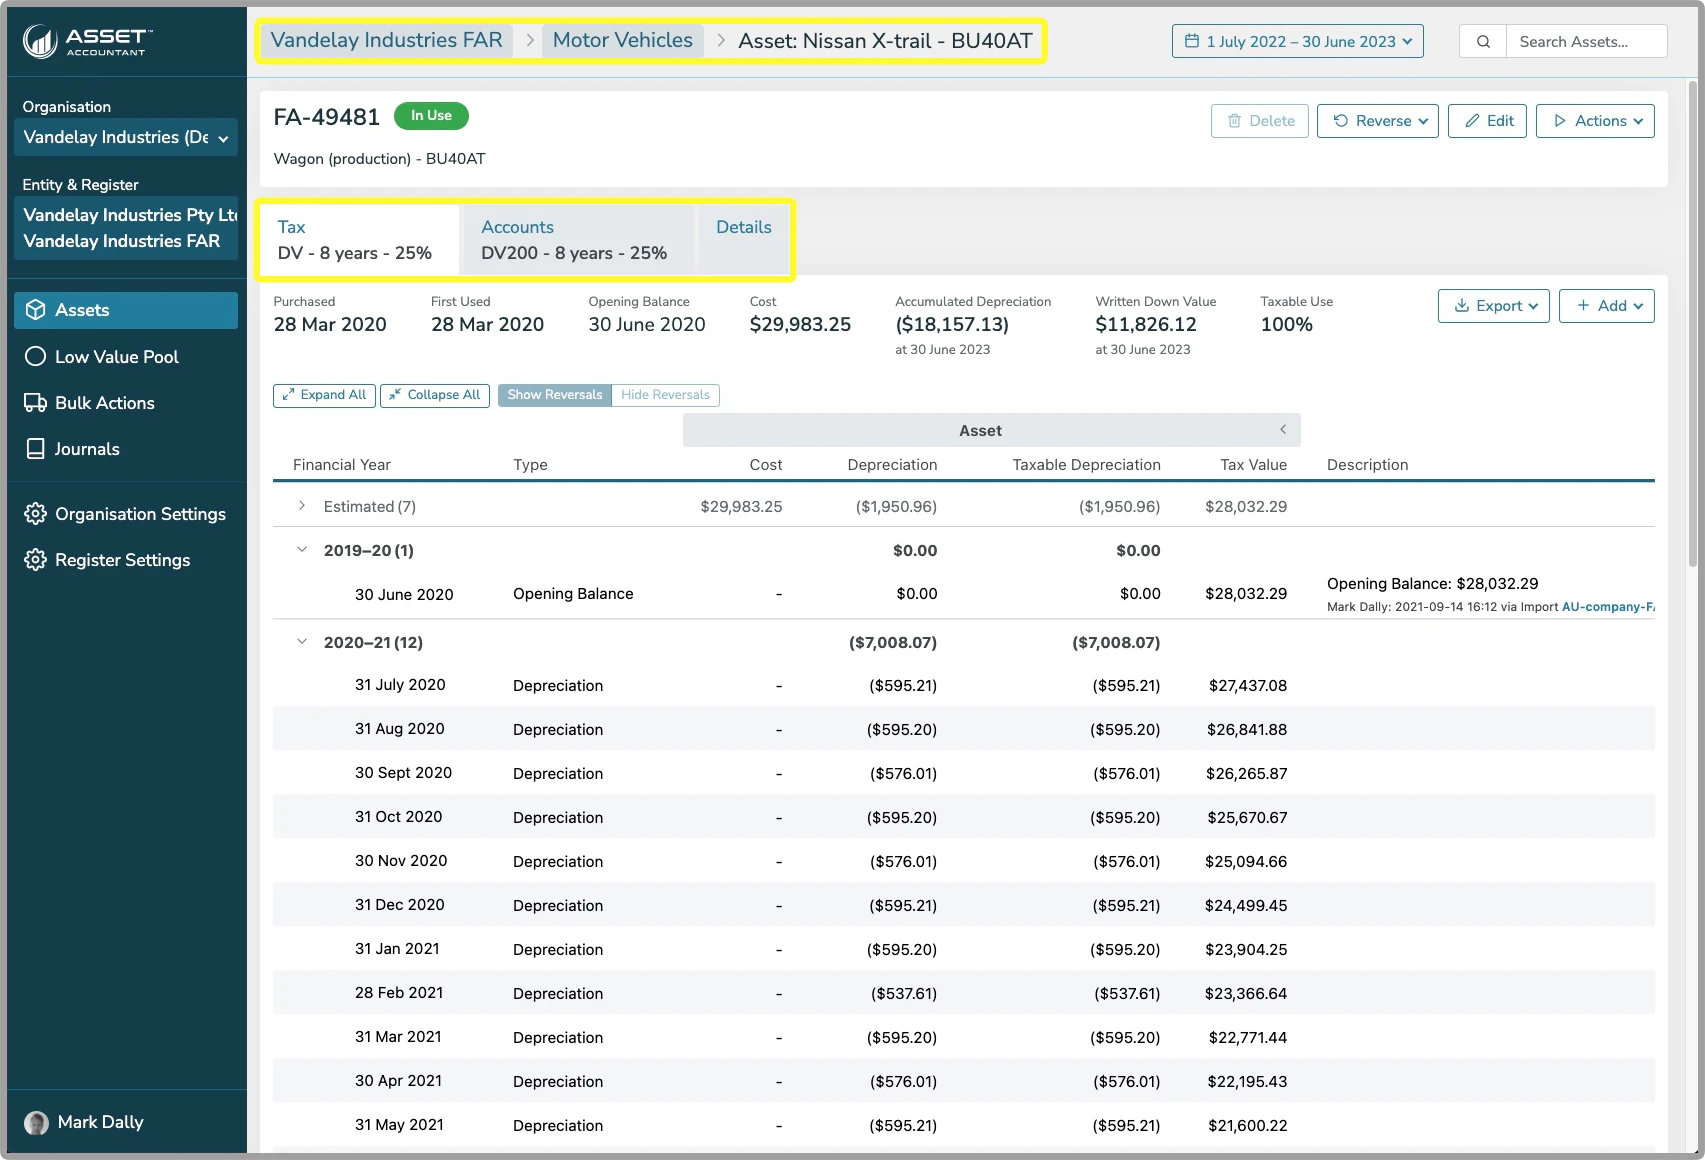Enable Show Reversals

[553, 395]
